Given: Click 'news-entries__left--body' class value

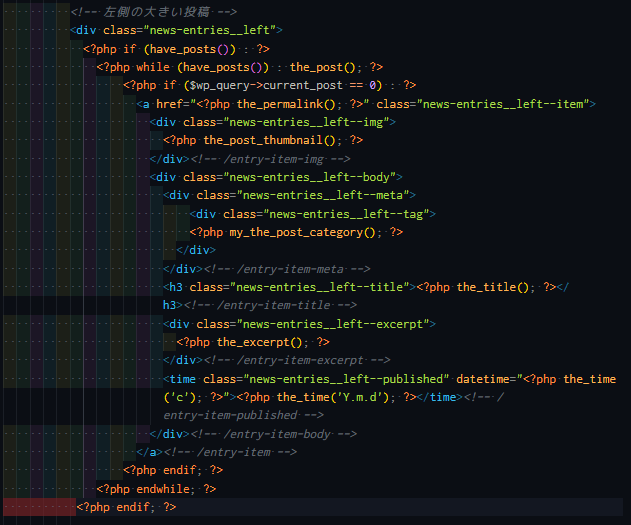Looking at the screenshot, I should tap(309, 177).
